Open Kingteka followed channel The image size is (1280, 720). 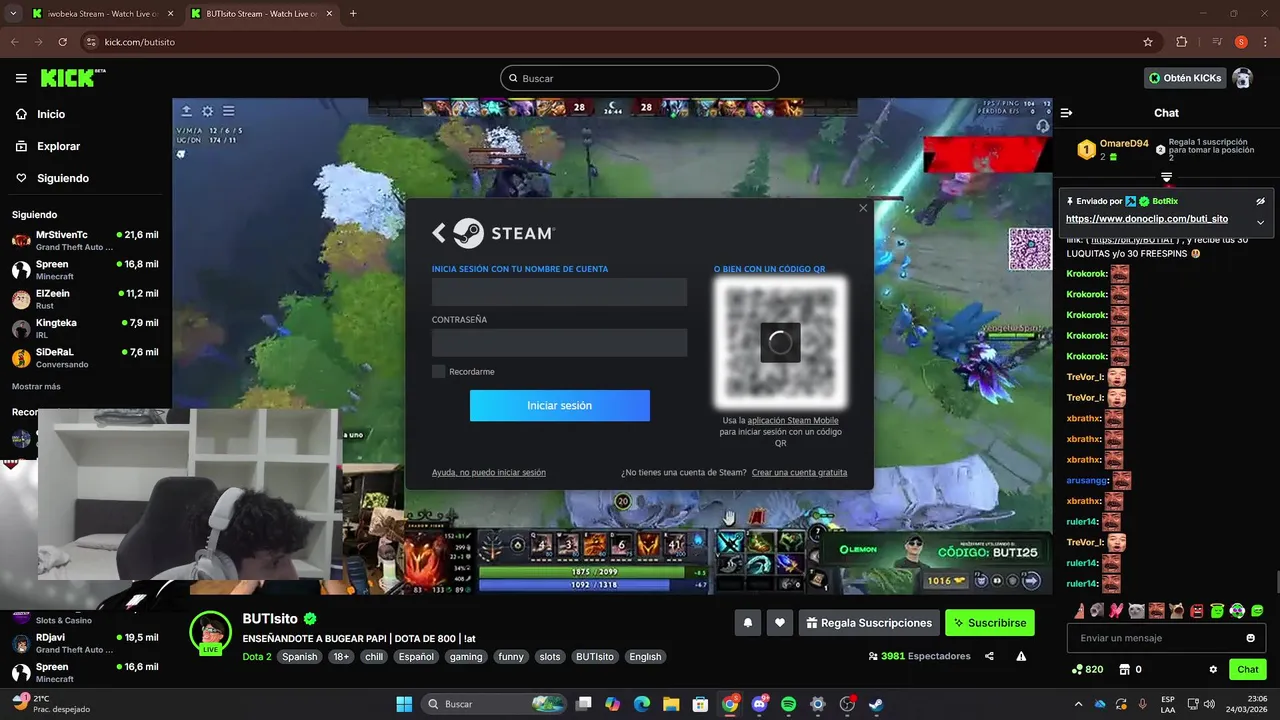[85, 328]
